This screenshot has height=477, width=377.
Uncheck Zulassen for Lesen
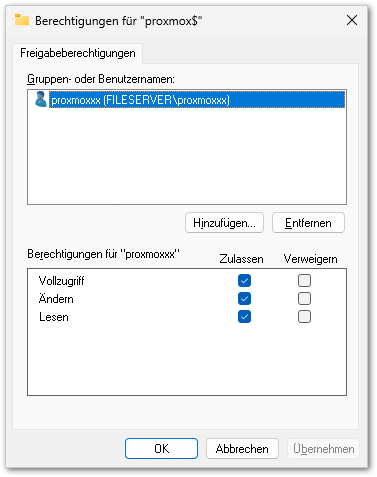pos(244,317)
